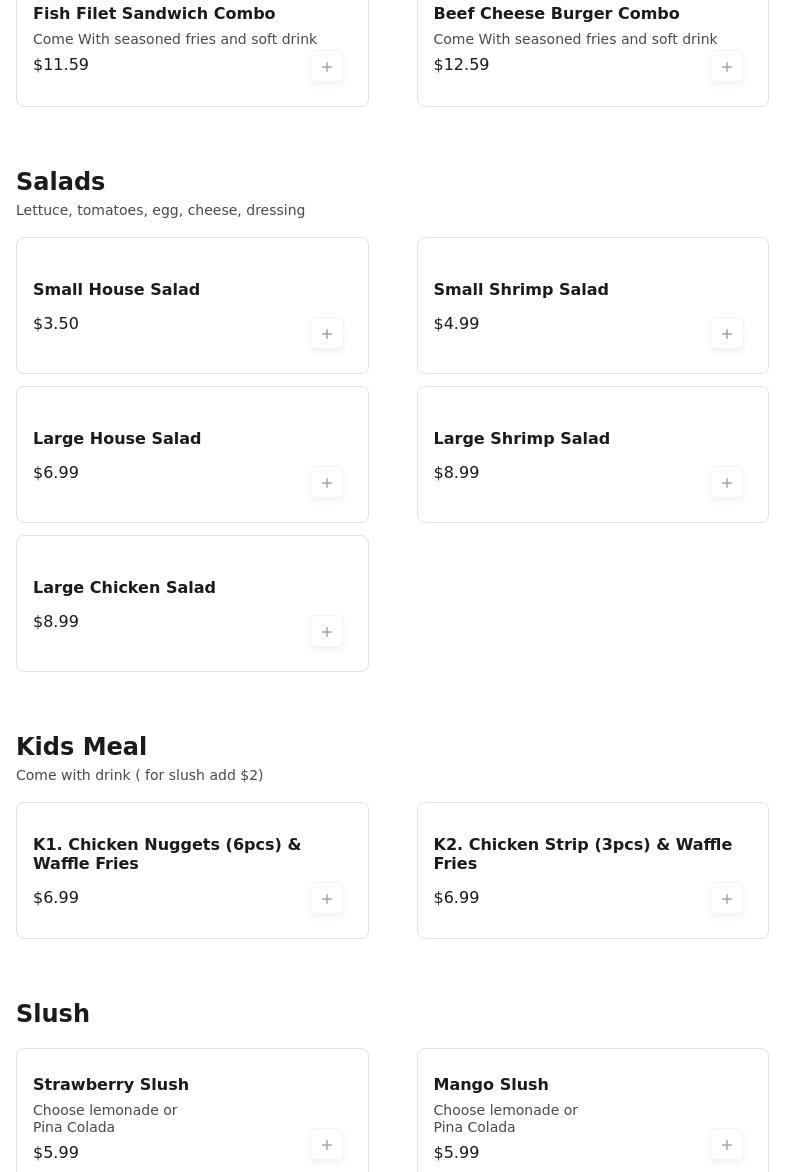Select the Mango Slush item name

[x=490, y=1084]
